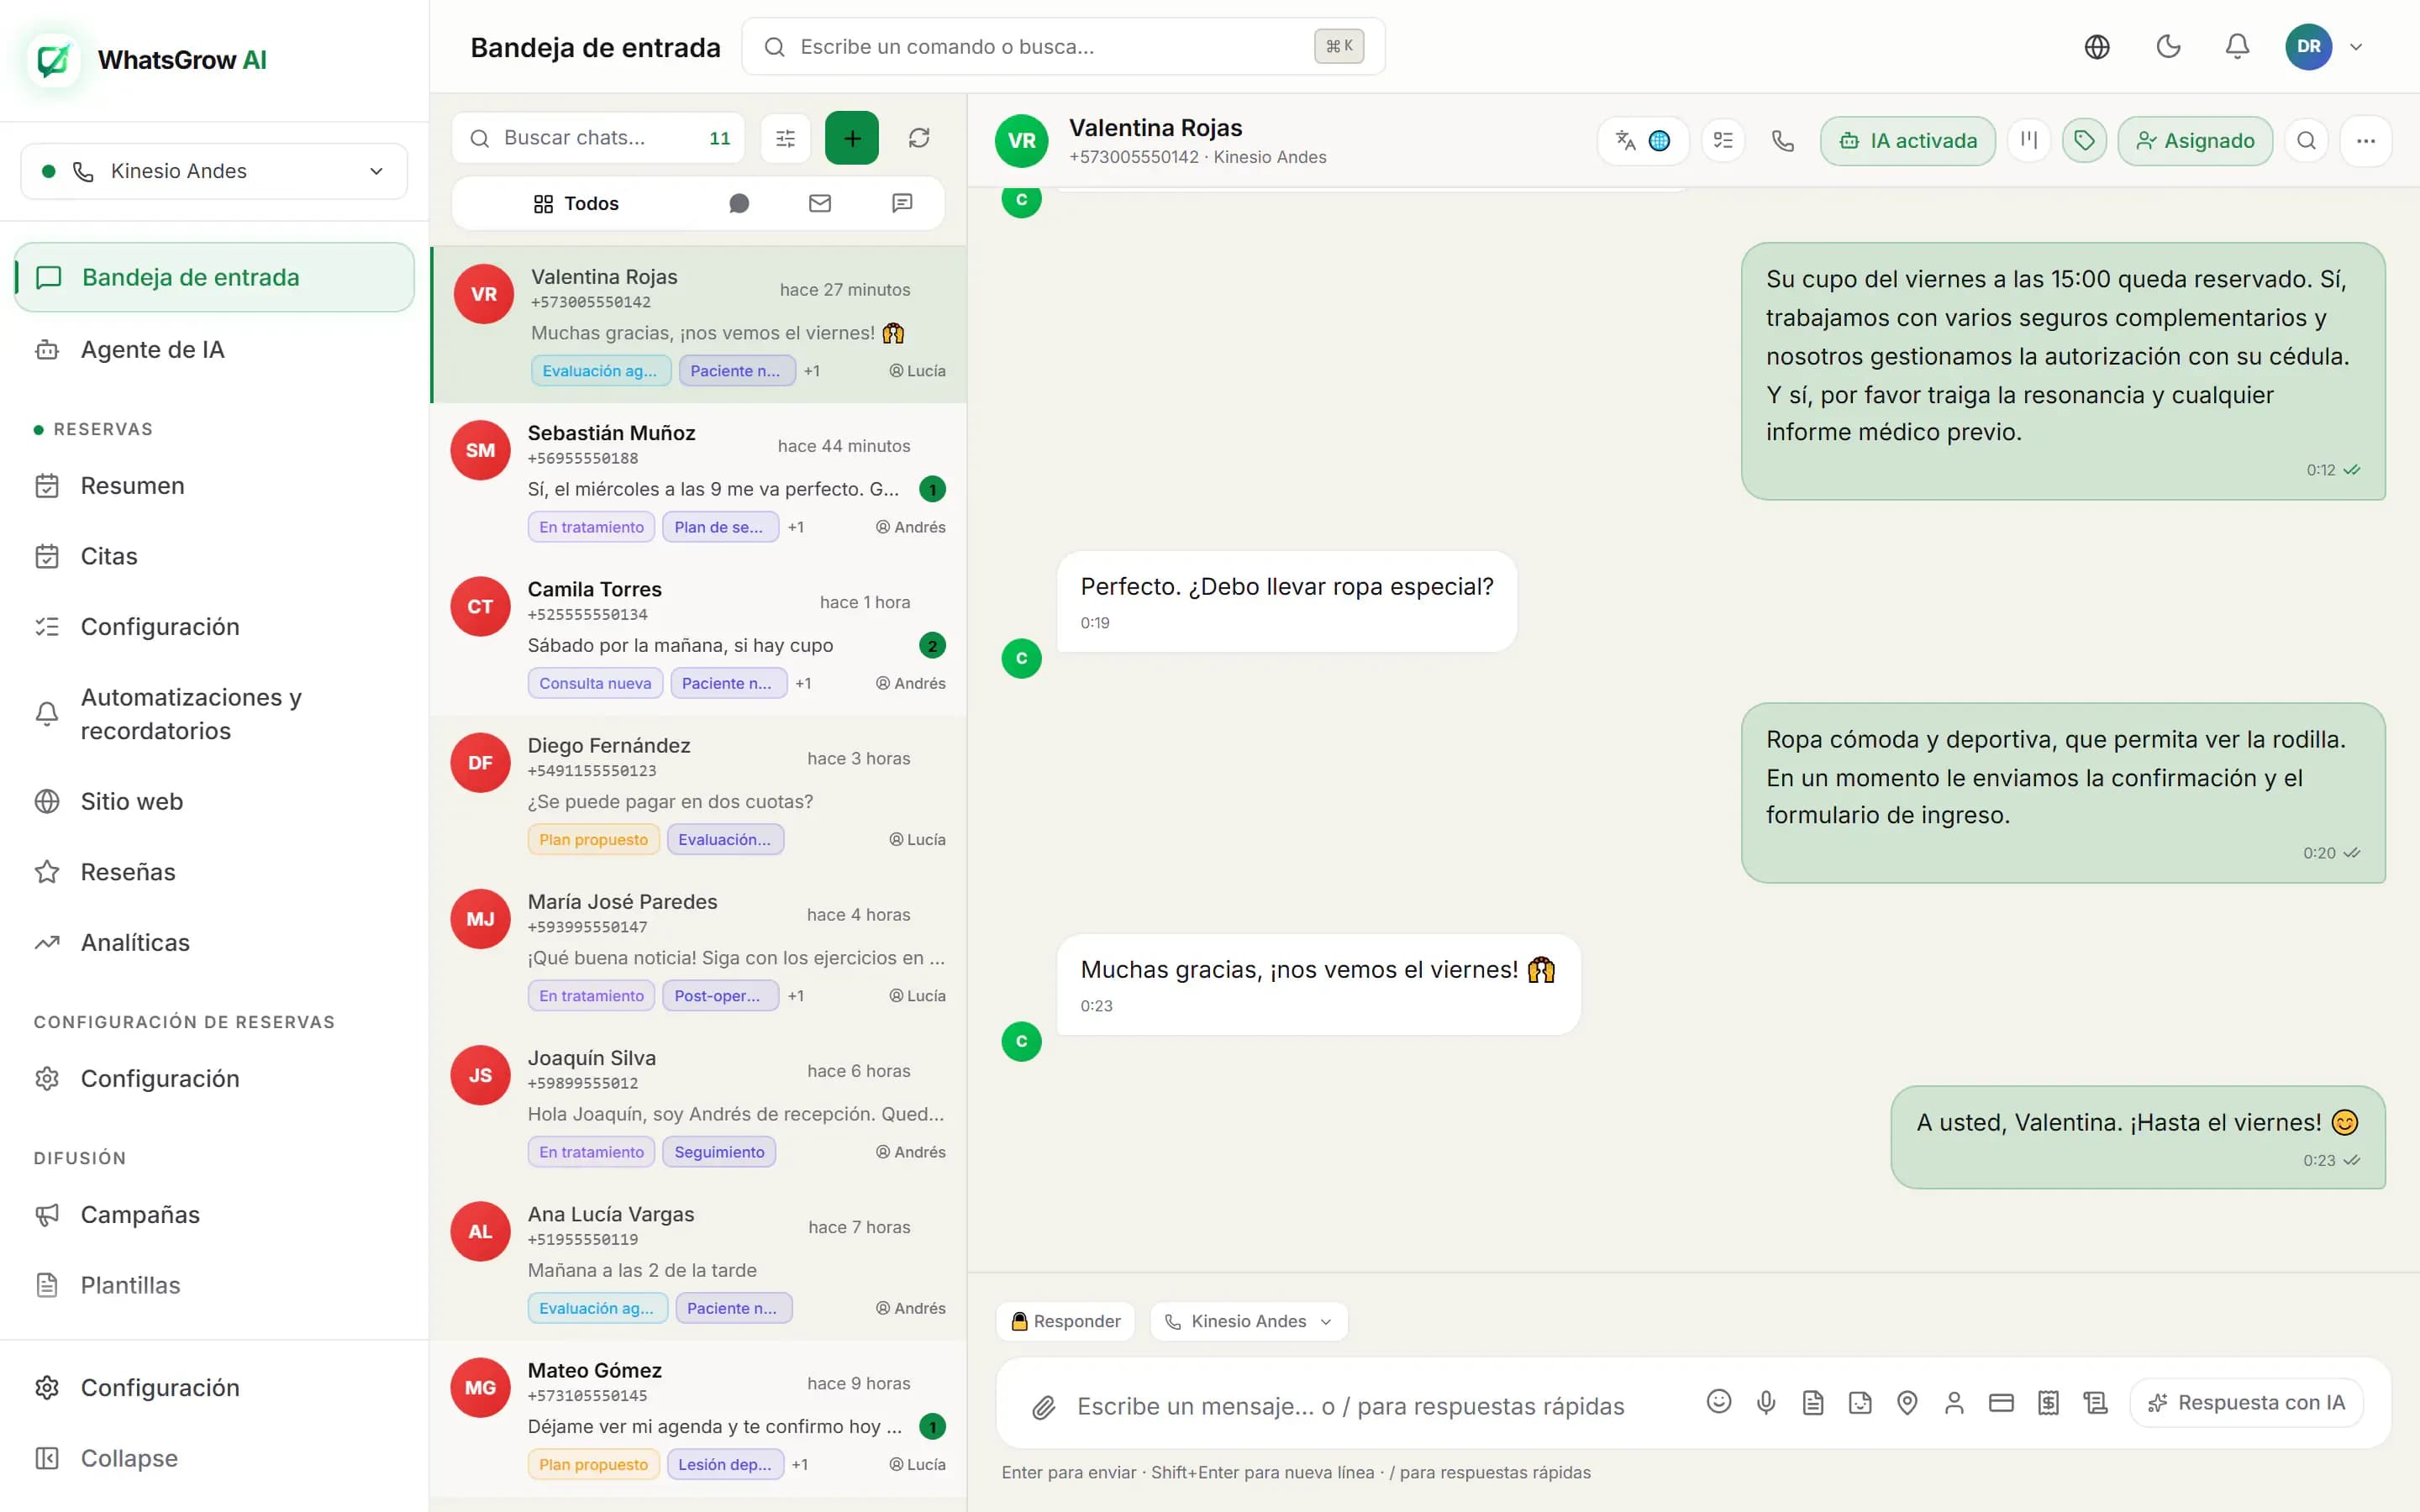This screenshot has height=1512, width=2420.
Task: Focus the message input field
Action: pyautogui.click(x=1350, y=1406)
